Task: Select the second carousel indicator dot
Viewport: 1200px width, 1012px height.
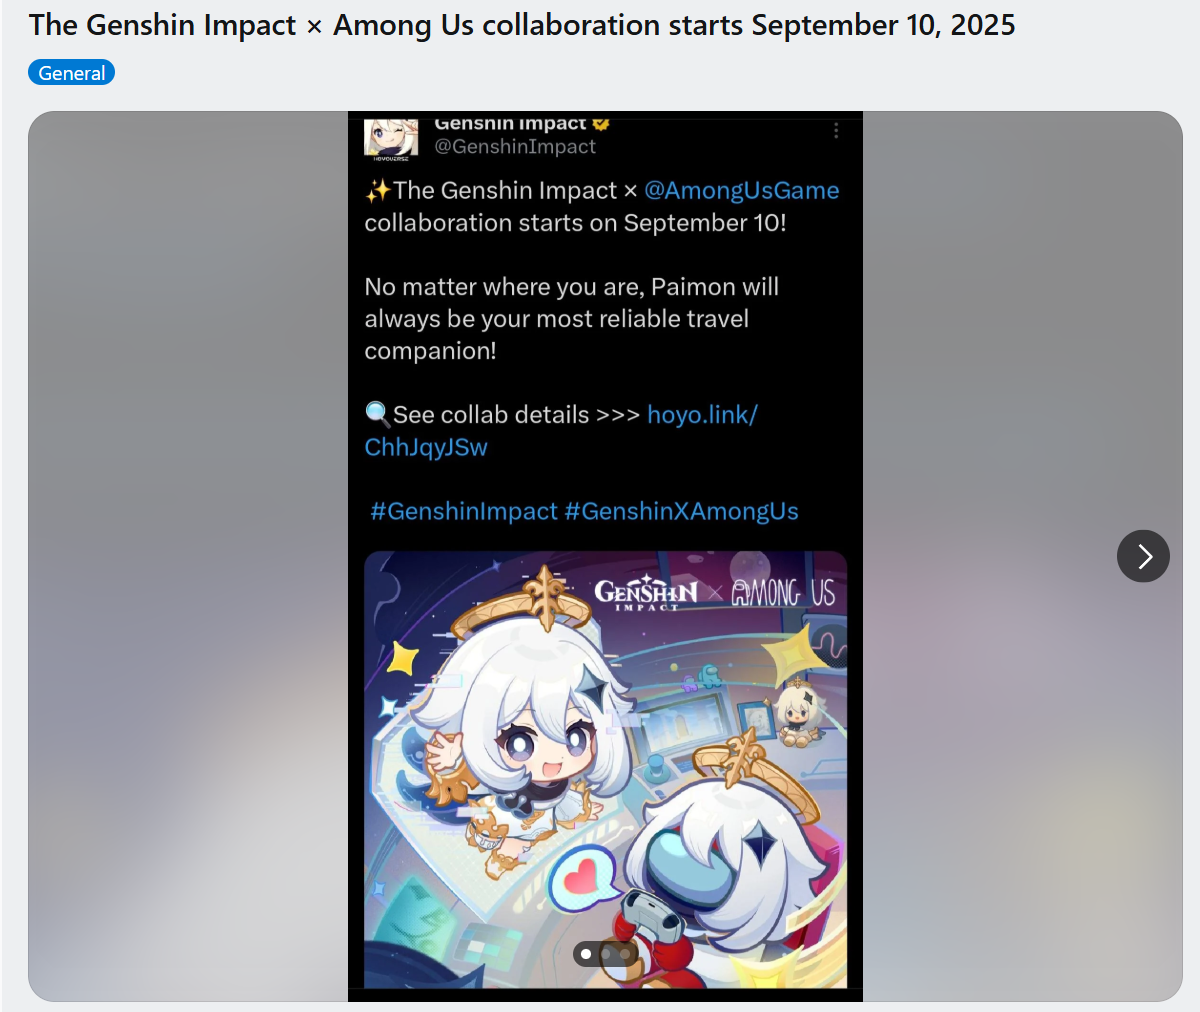Action: (605, 954)
